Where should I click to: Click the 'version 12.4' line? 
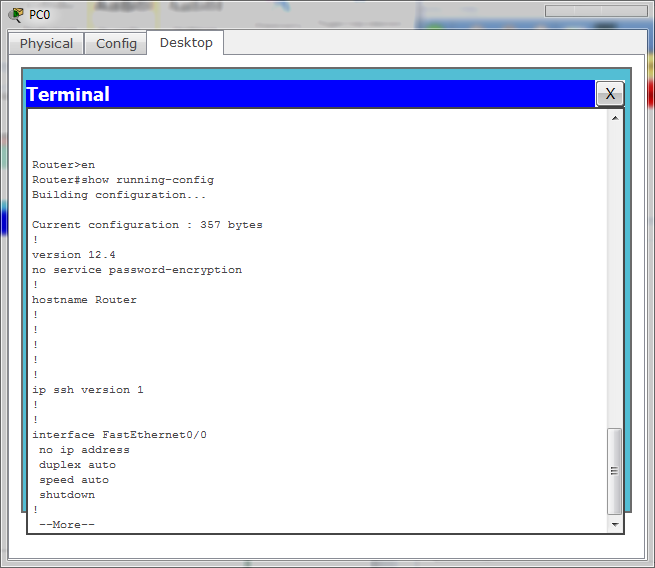point(74,255)
